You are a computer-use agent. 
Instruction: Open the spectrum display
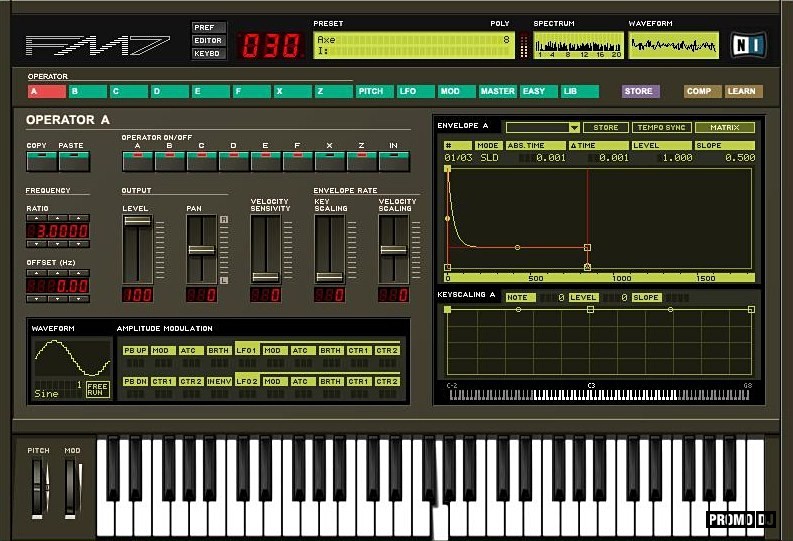coord(578,45)
